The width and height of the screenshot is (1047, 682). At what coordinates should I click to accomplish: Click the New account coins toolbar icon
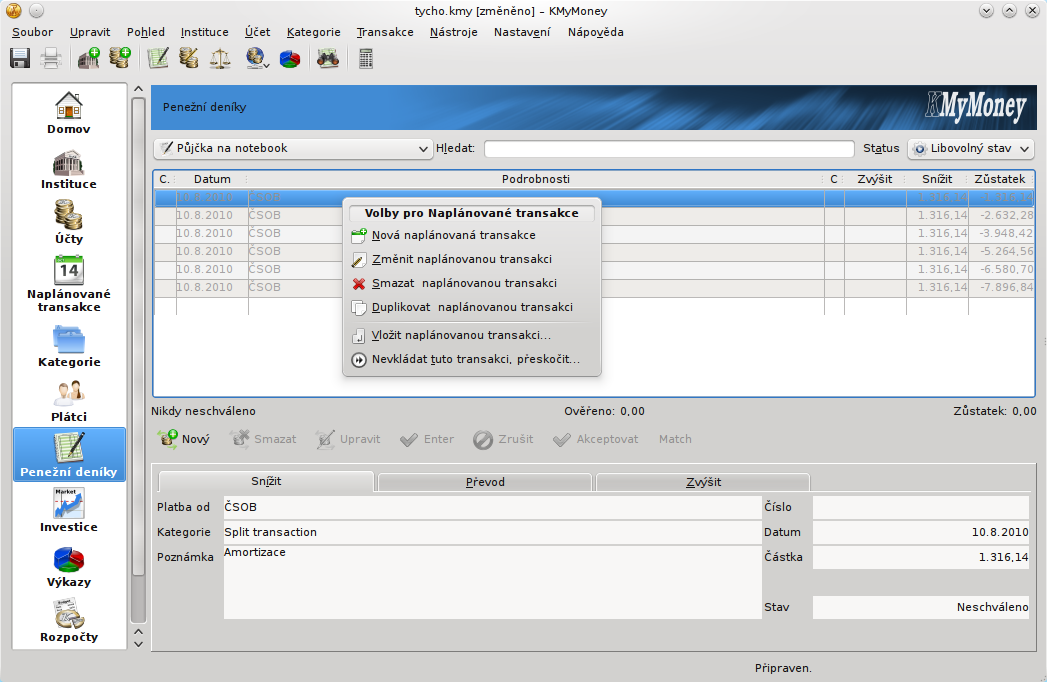(120, 58)
